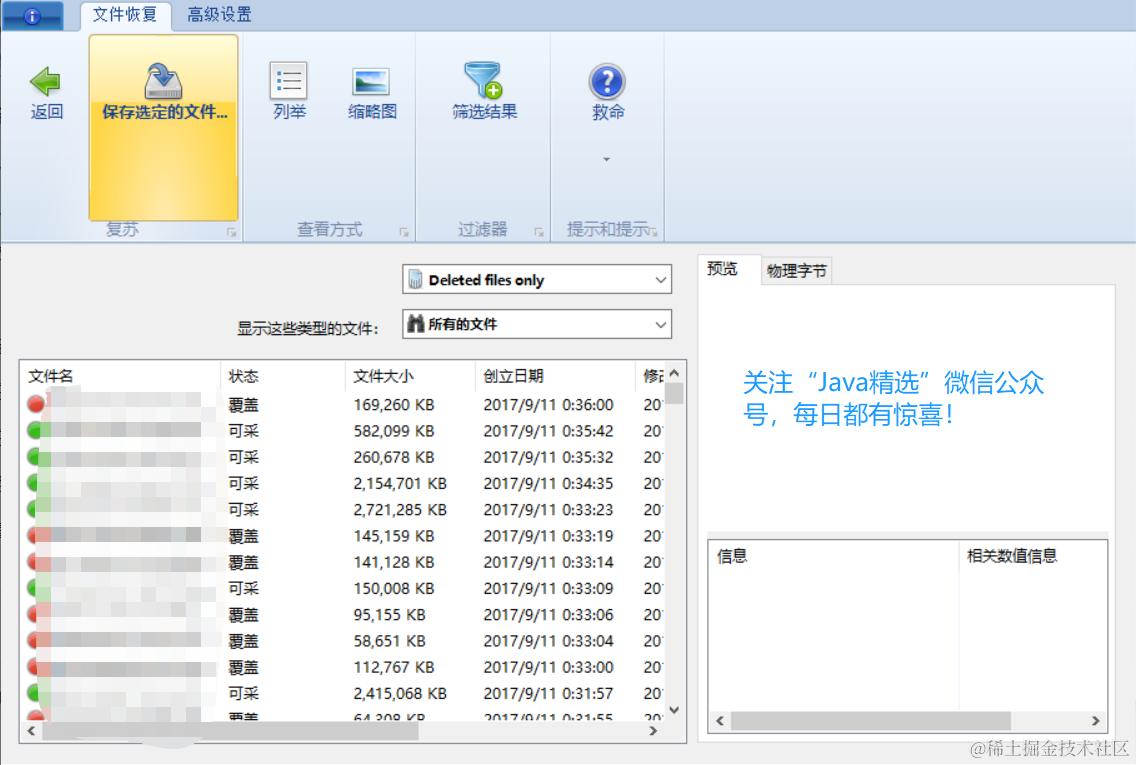Click info panel scroll left arrow

tap(719, 721)
